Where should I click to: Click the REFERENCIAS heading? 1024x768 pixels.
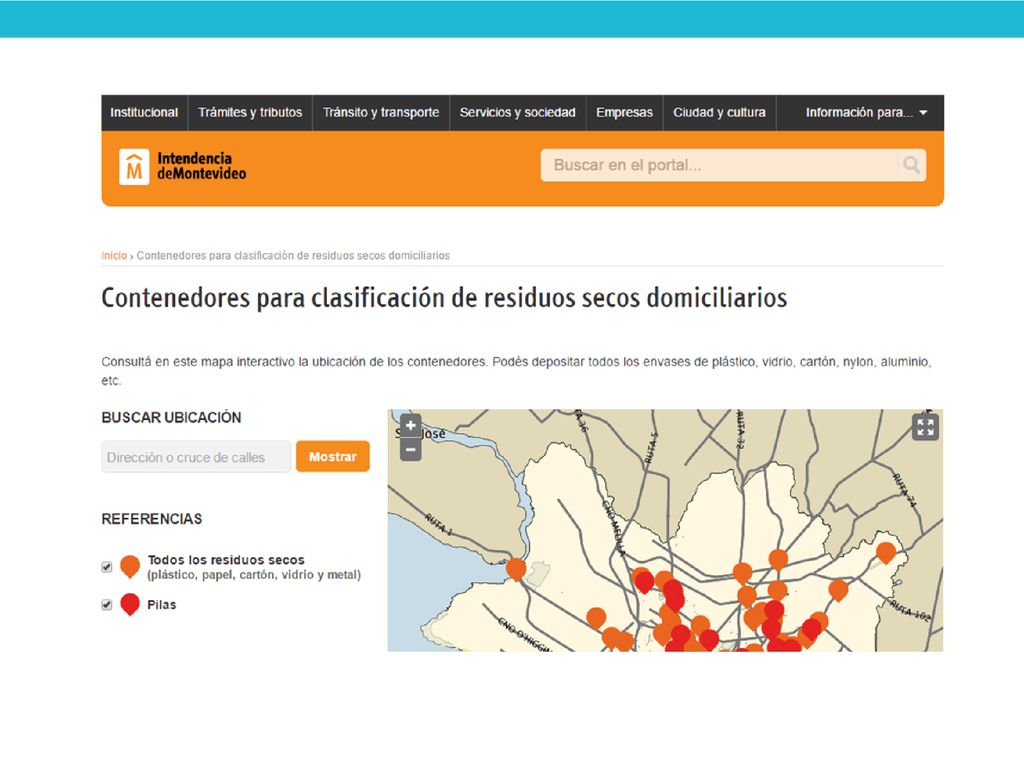152,519
